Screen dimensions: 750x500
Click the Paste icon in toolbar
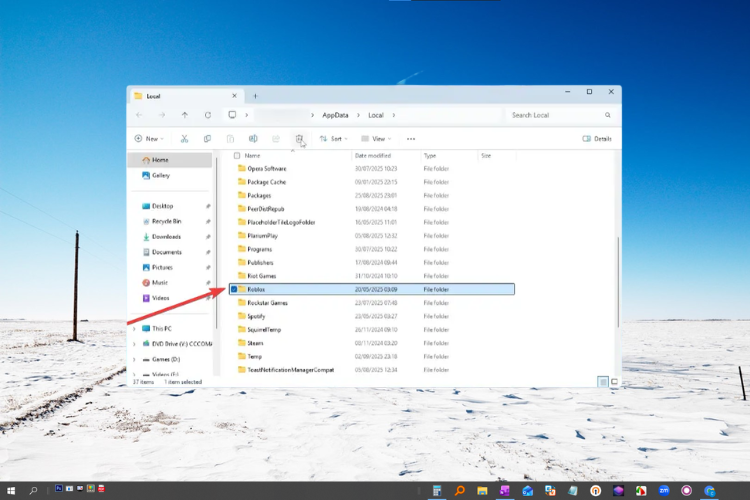tap(230, 139)
